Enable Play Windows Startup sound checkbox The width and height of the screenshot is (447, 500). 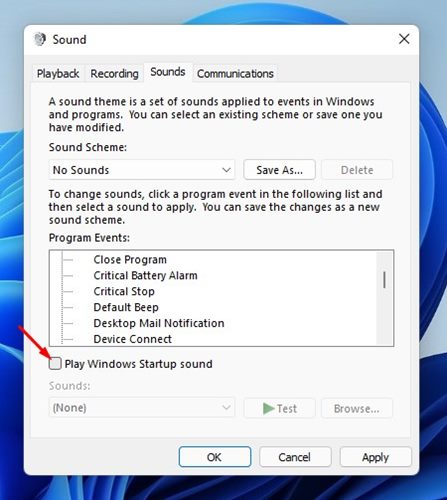click(x=55, y=363)
